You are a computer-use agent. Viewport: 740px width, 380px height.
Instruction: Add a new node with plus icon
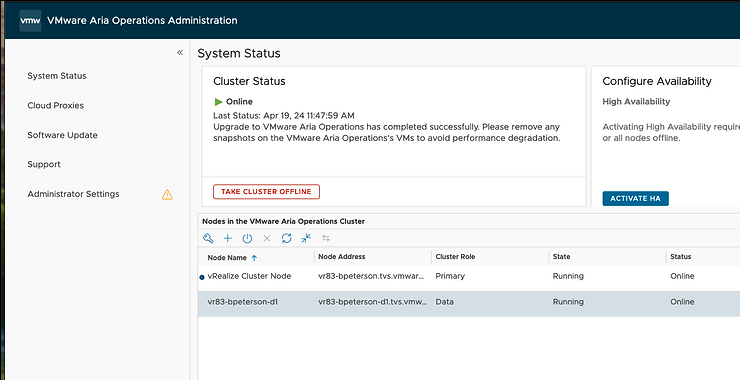click(x=227, y=238)
